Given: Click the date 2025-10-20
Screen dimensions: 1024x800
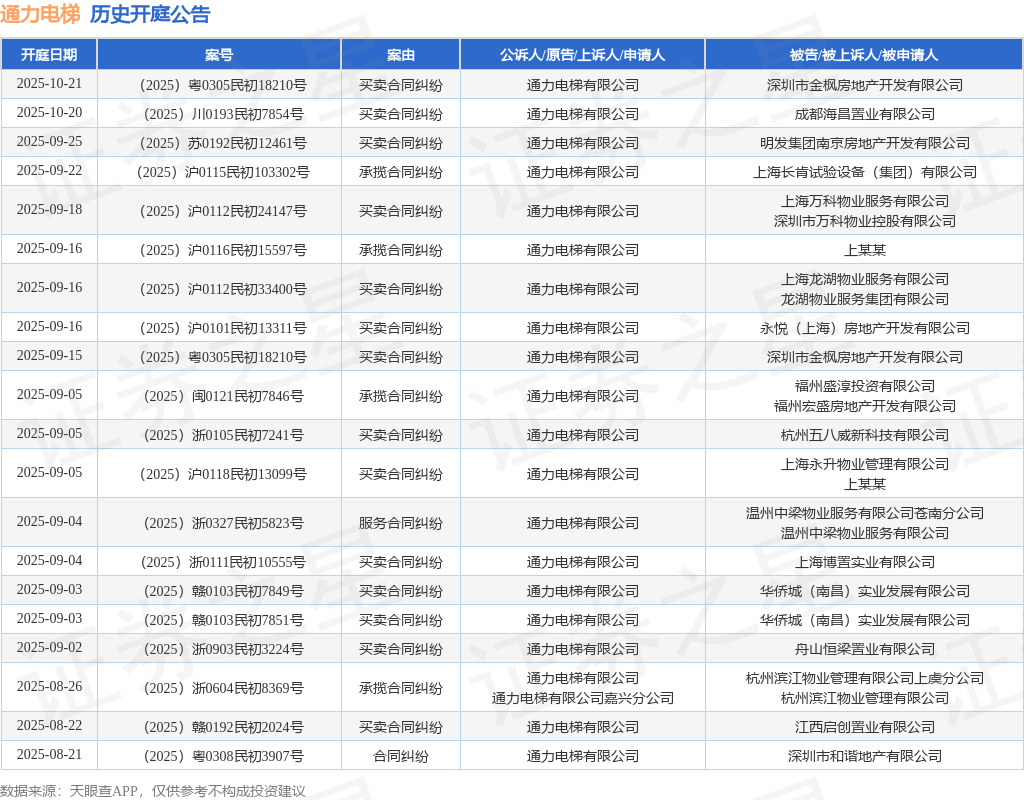Looking at the screenshot, I should pyautogui.click(x=49, y=112).
